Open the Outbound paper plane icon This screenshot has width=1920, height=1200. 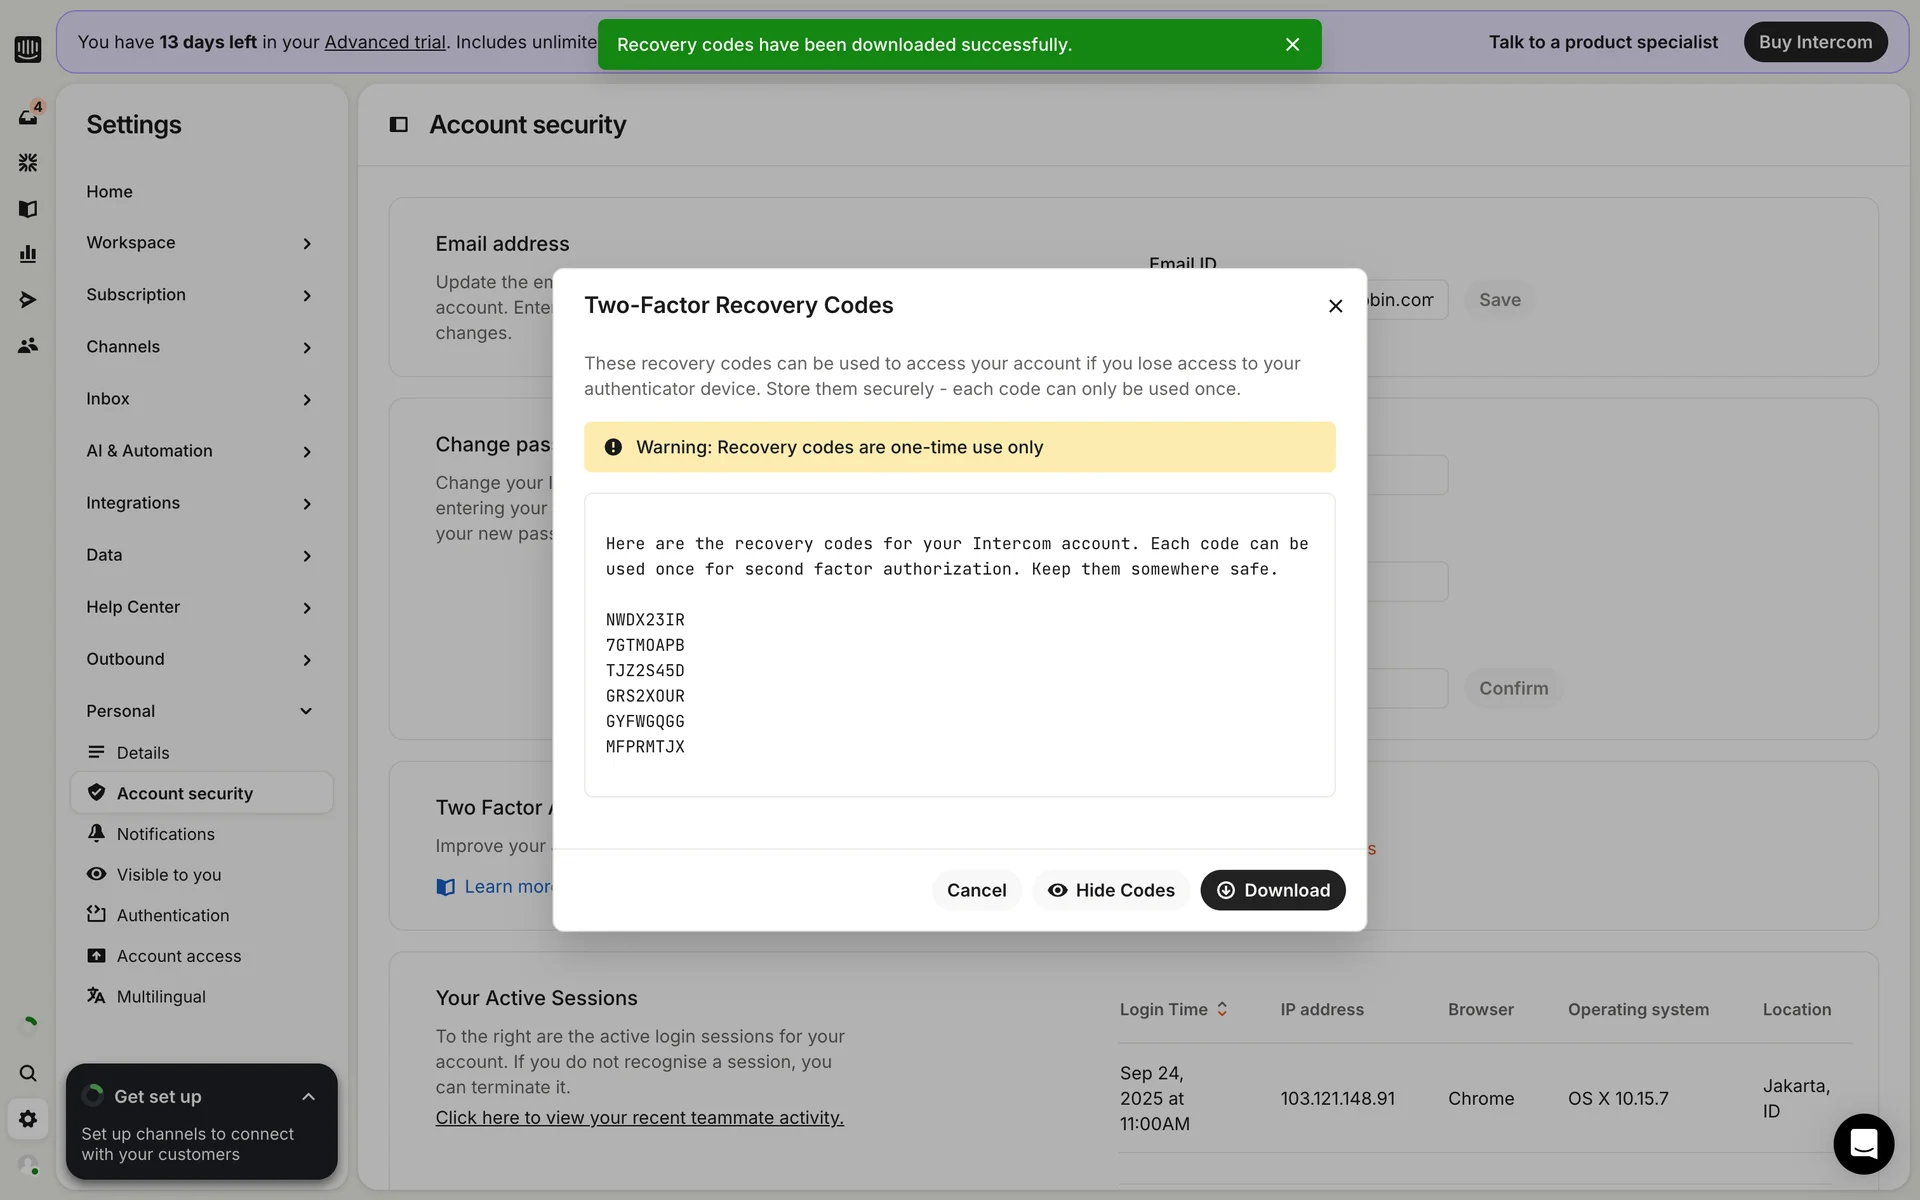click(28, 300)
